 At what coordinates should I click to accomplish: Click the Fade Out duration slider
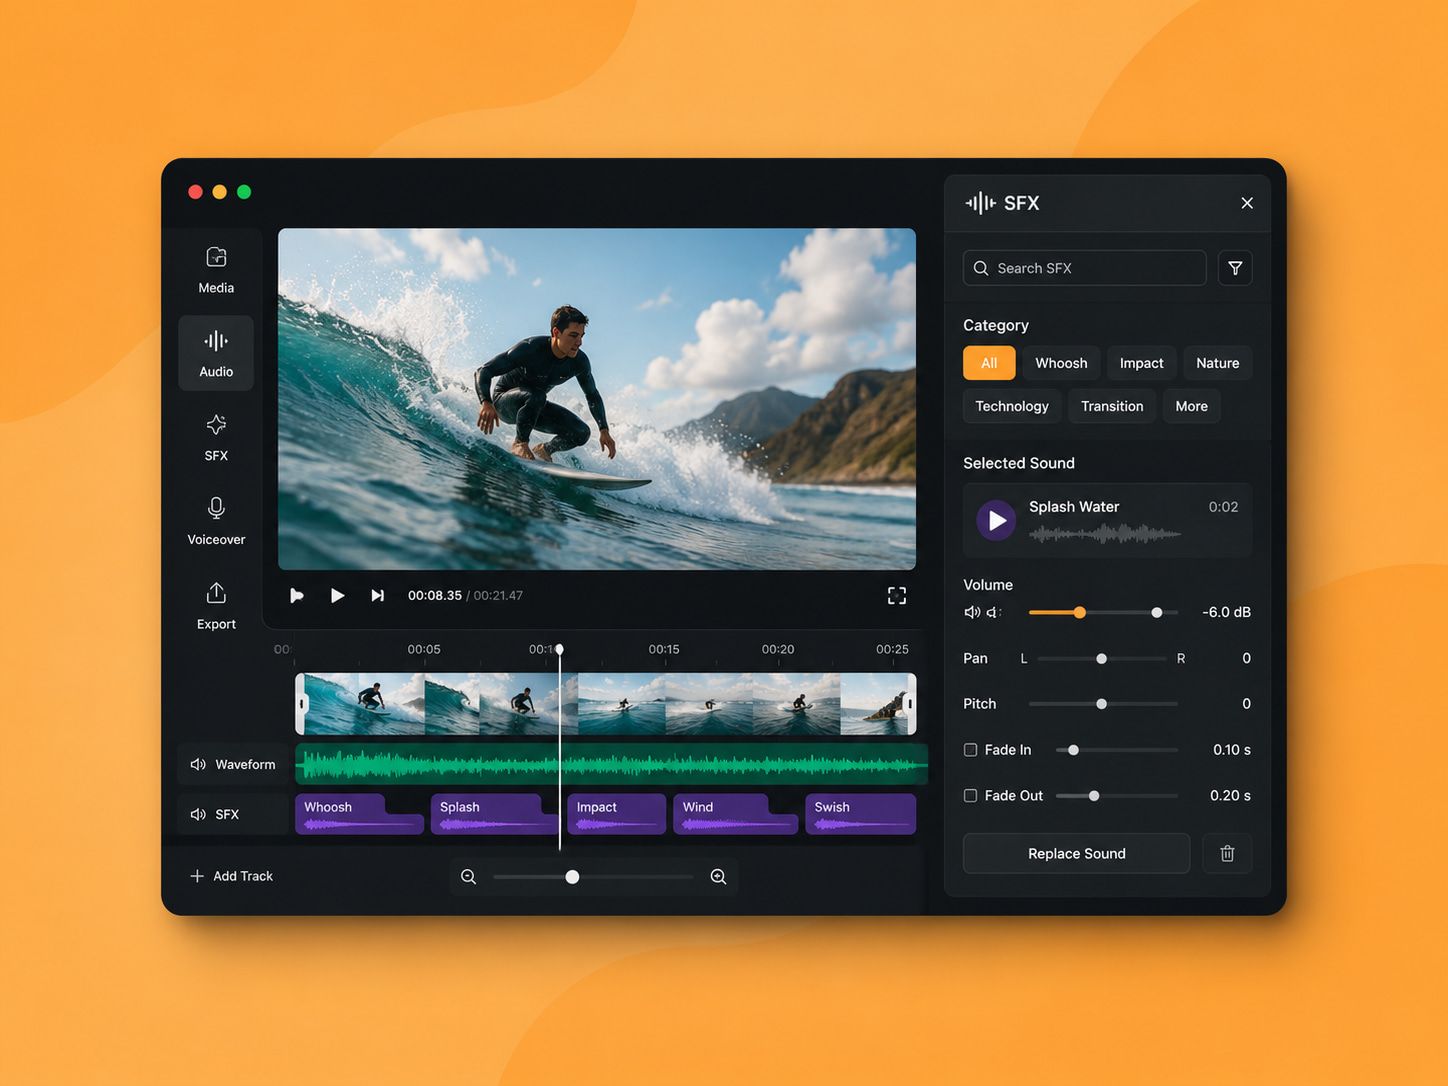click(1117, 796)
